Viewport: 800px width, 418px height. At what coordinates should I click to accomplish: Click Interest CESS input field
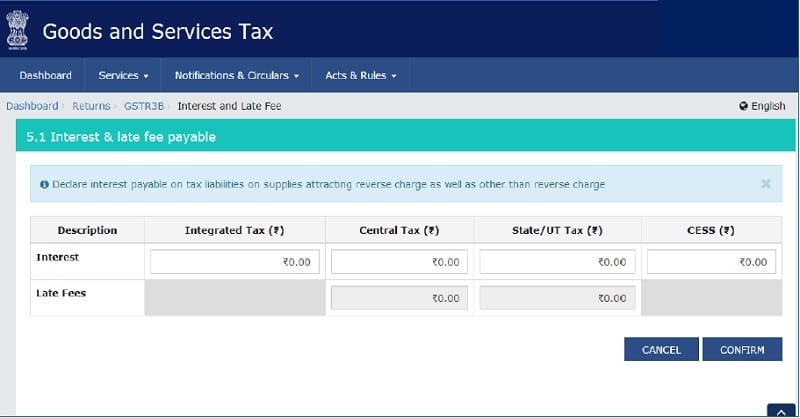711,262
